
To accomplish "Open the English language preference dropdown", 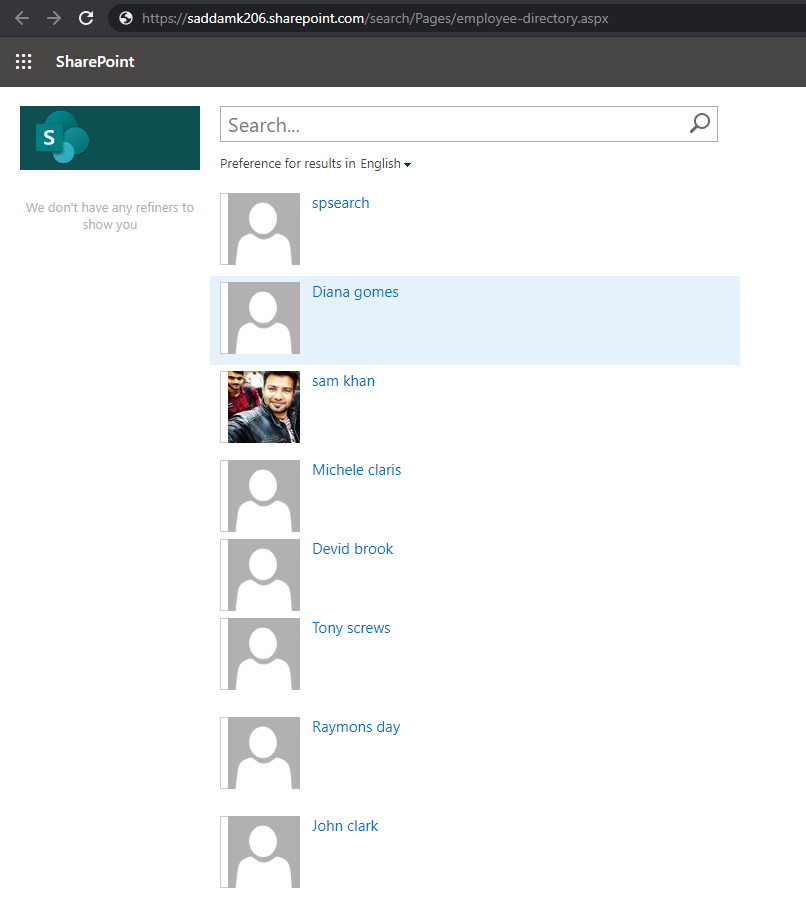I will pos(386,164).
